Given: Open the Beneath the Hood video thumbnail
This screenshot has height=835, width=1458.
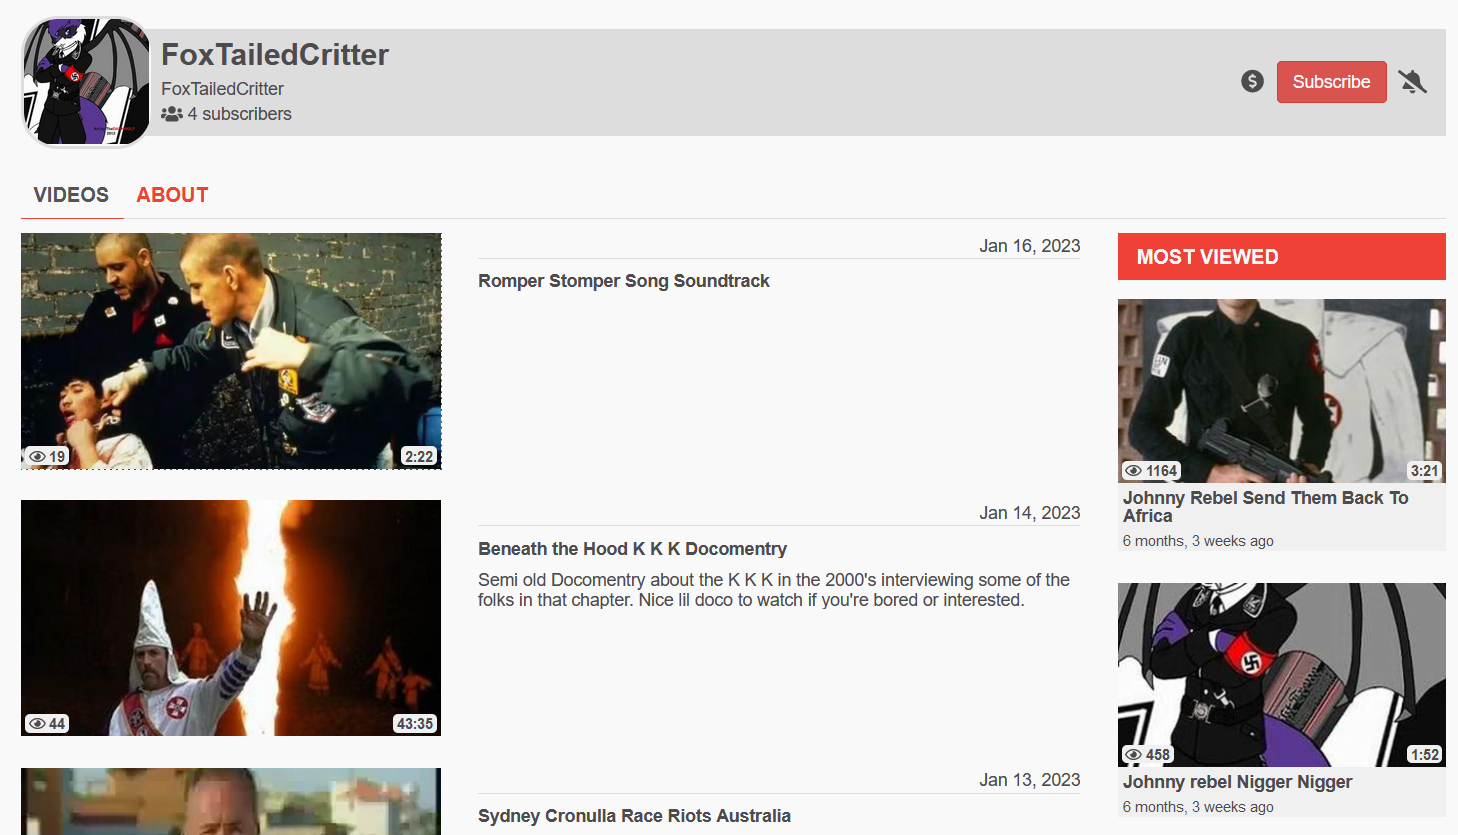Looking at the screenshot, I should [231, 618].
